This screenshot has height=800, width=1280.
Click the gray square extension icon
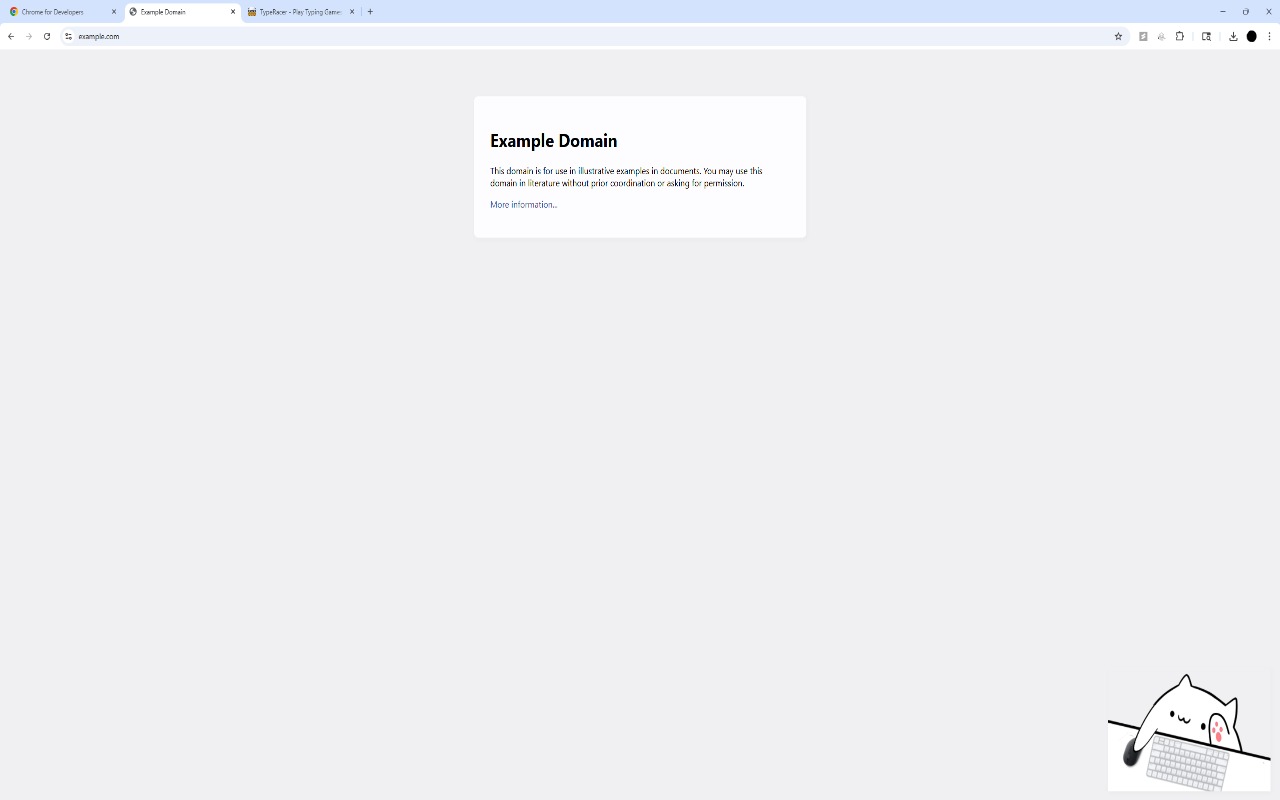click(1143, 36)
